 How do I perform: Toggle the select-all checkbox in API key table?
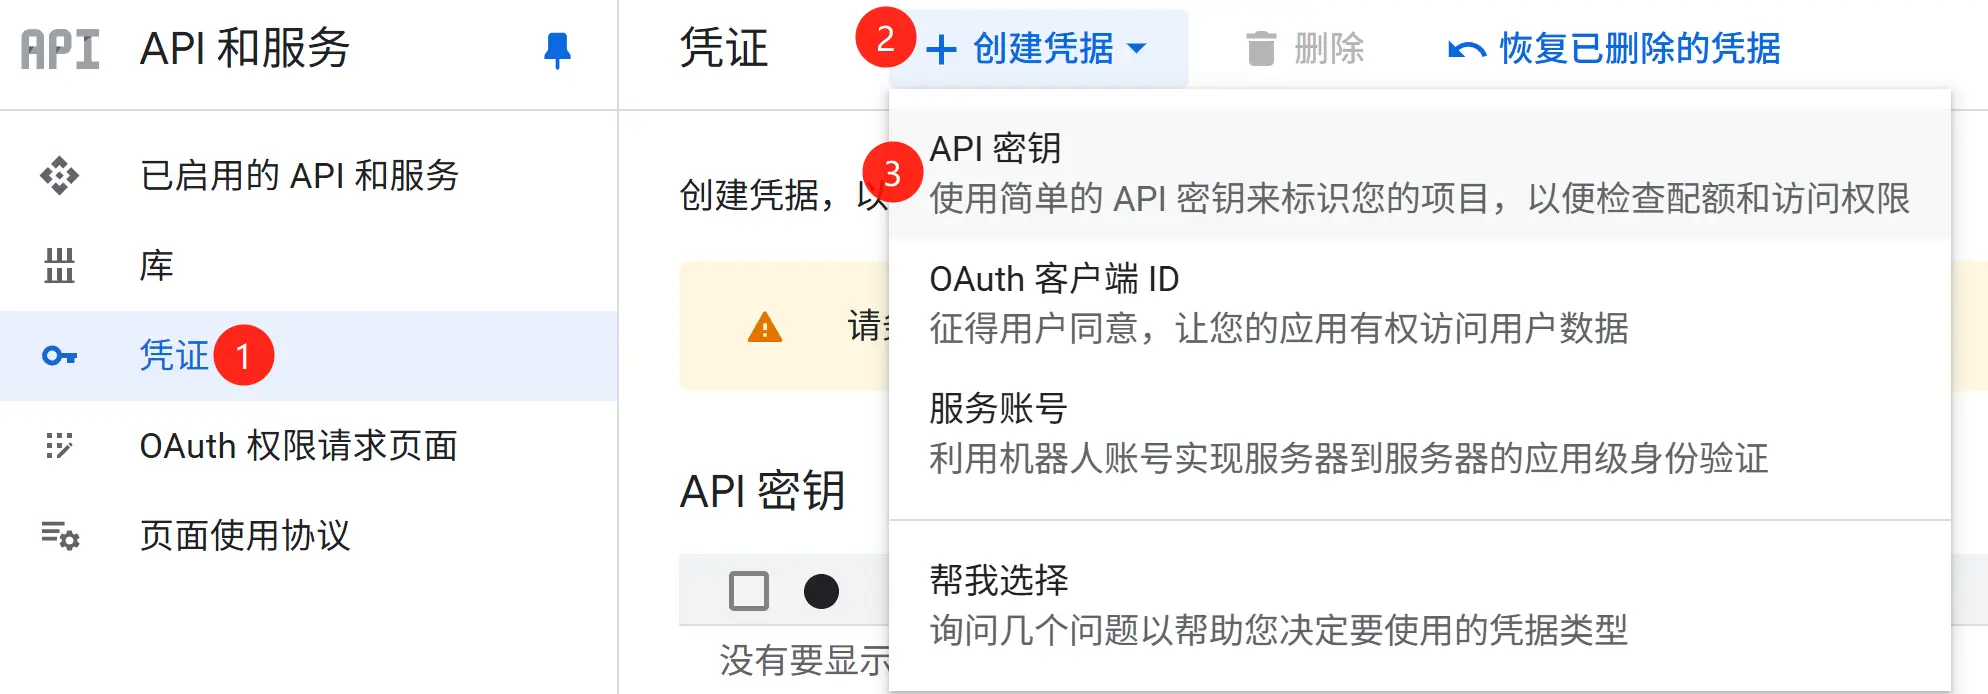(x=749, y=591)
